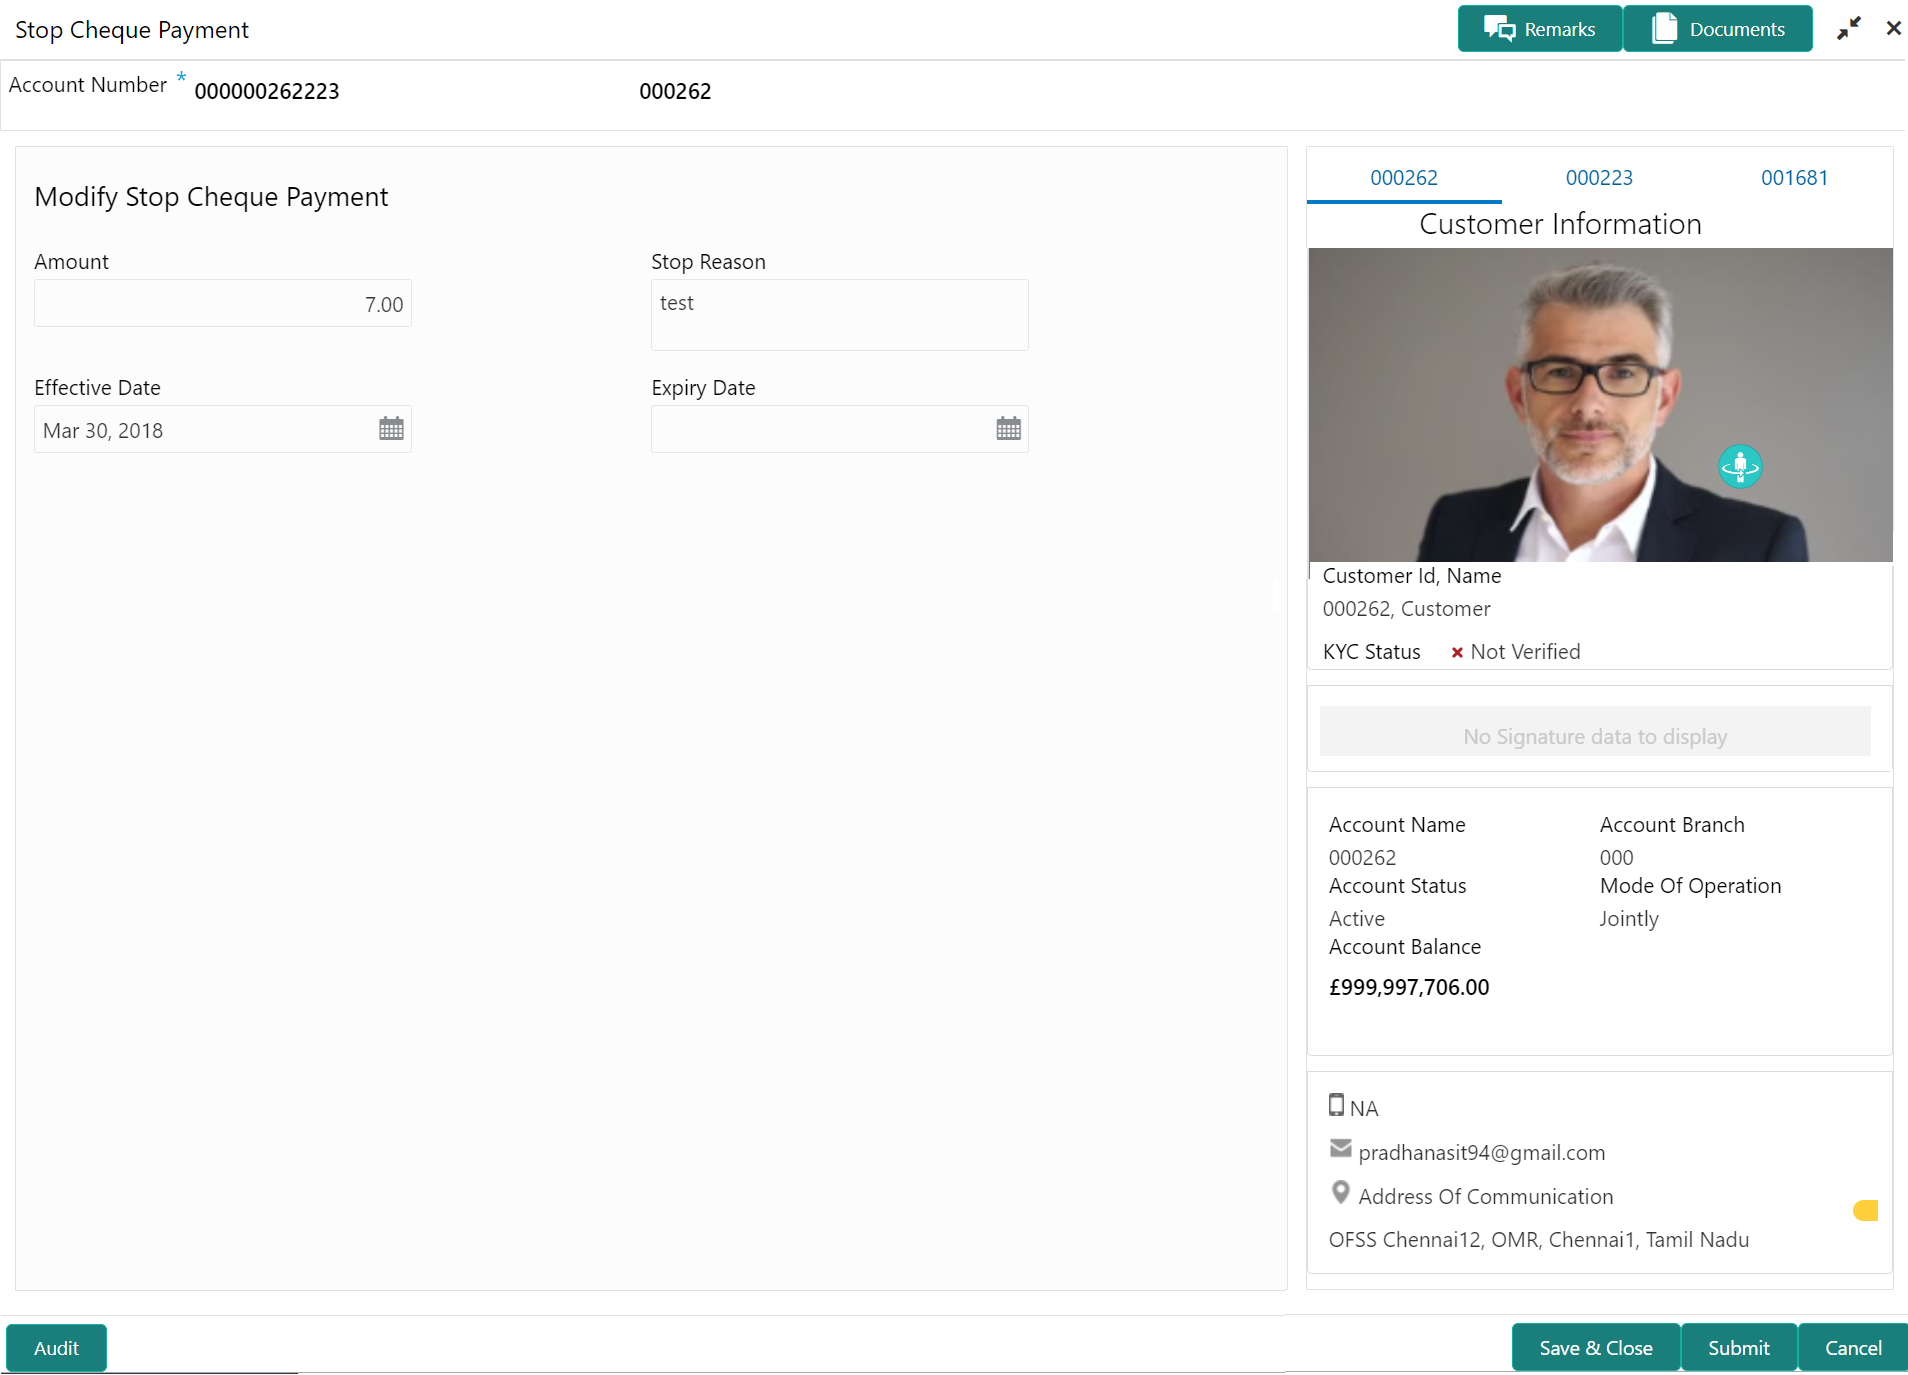Open the Expiry Date calendar picker

[x=1008, y=429]
